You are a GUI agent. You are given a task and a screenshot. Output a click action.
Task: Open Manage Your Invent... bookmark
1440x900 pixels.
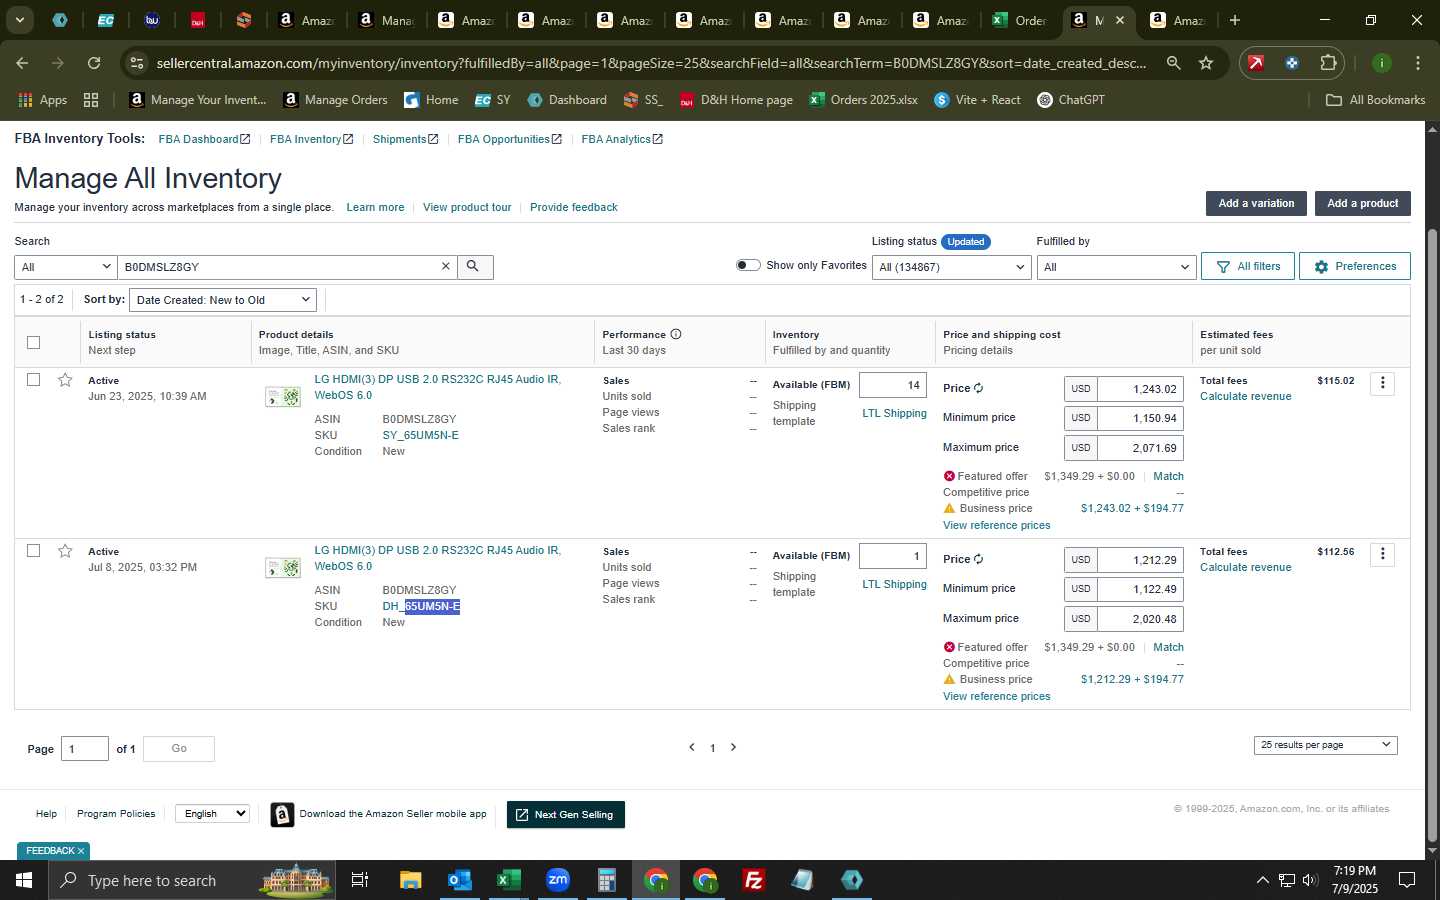click(198, 100)
